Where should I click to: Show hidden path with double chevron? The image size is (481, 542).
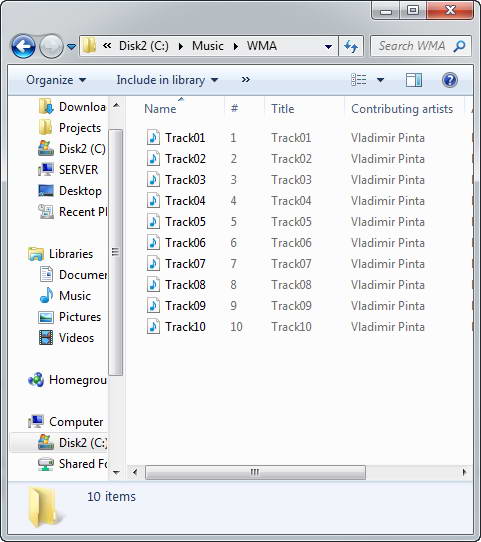(107, 46)
